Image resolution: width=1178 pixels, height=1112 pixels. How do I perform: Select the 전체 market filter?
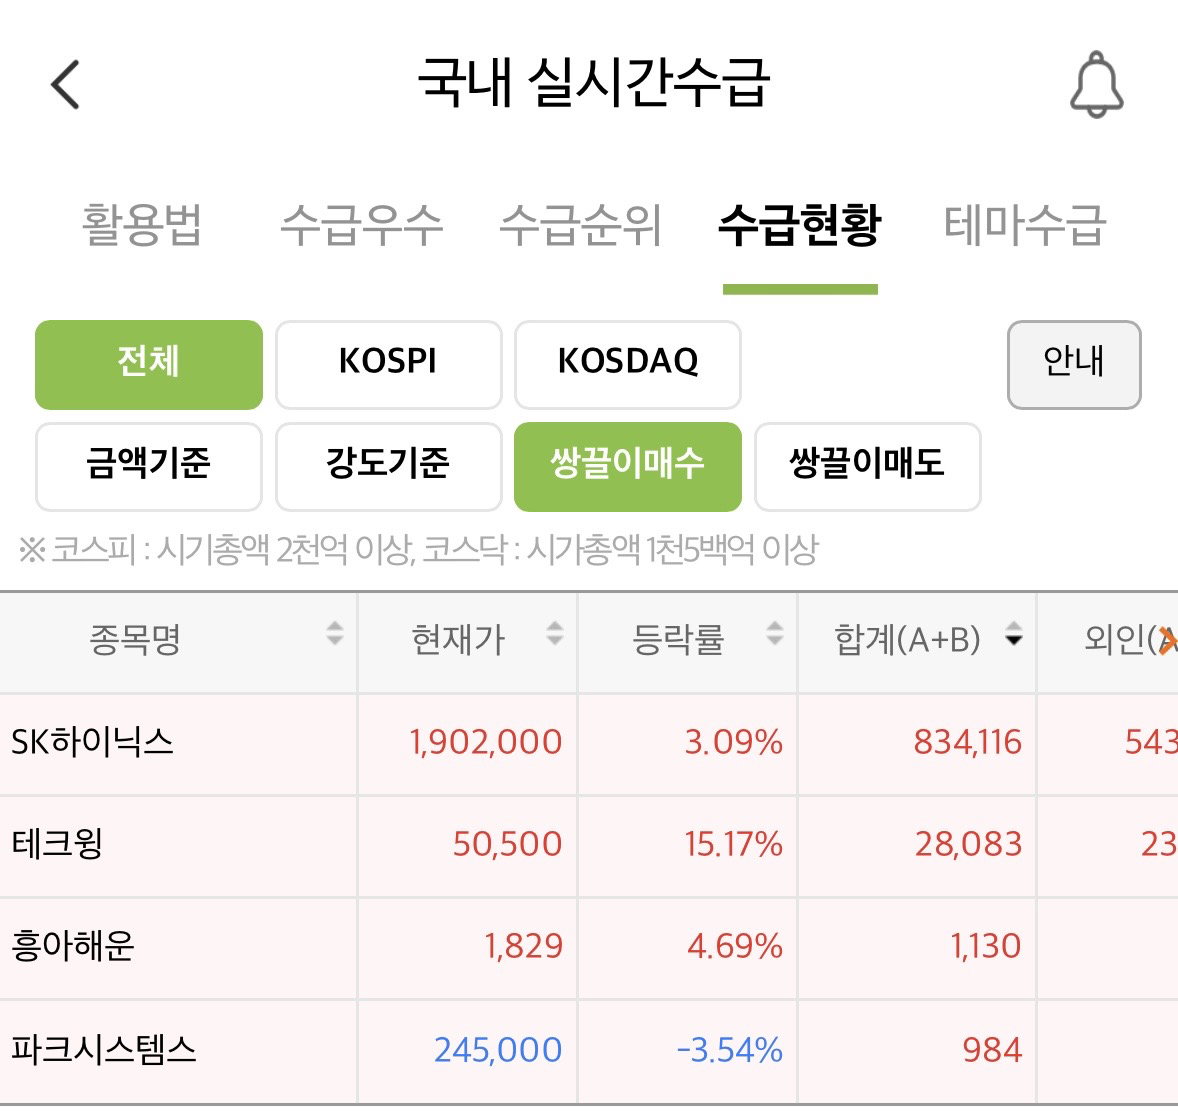coord(149,364)
